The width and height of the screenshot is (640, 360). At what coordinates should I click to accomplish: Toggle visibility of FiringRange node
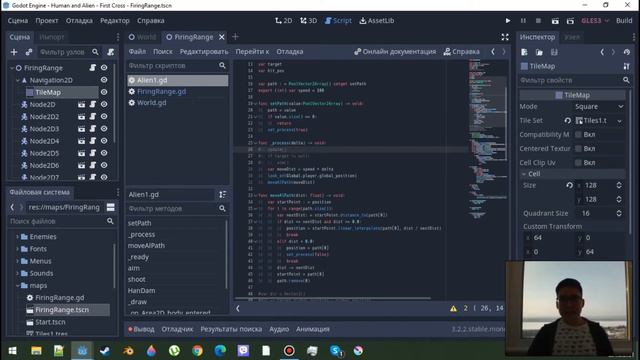pyautogui.click(x=104, y=68)
